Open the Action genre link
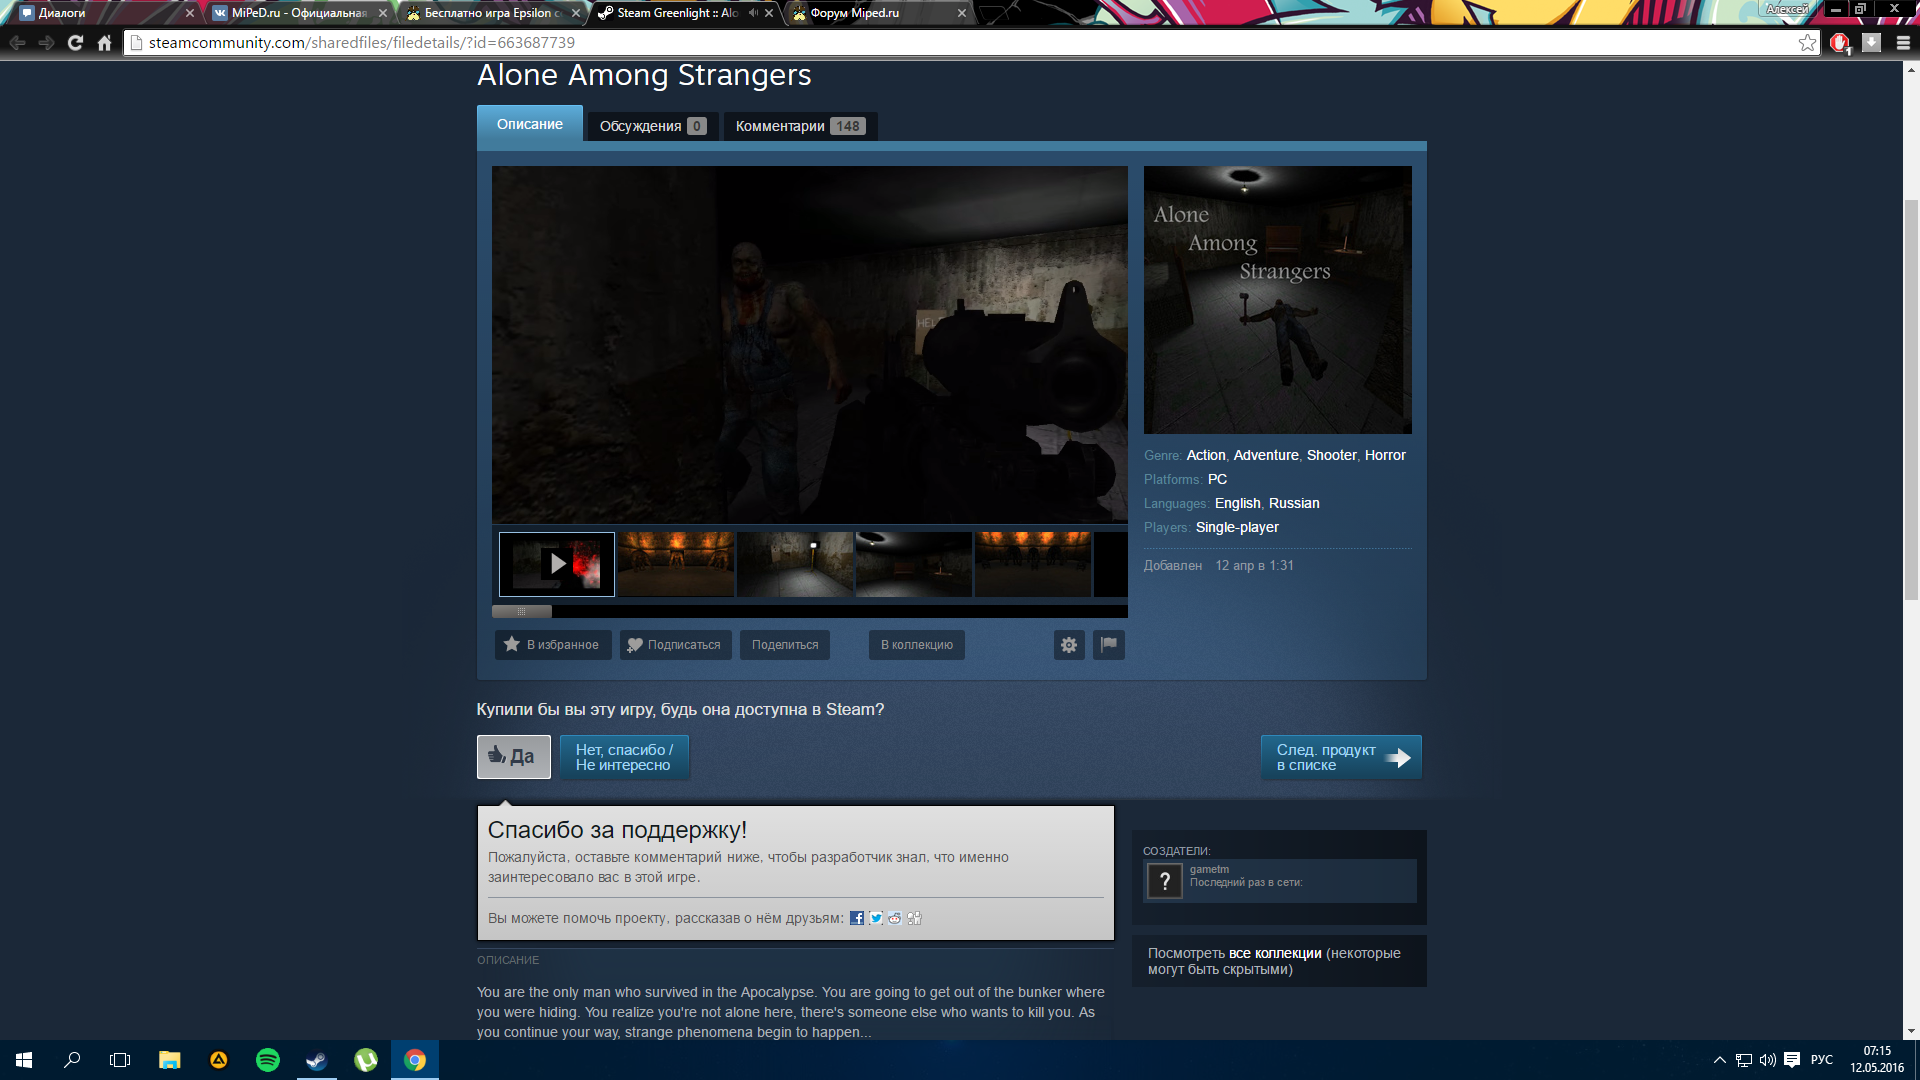 point(1206,455)
